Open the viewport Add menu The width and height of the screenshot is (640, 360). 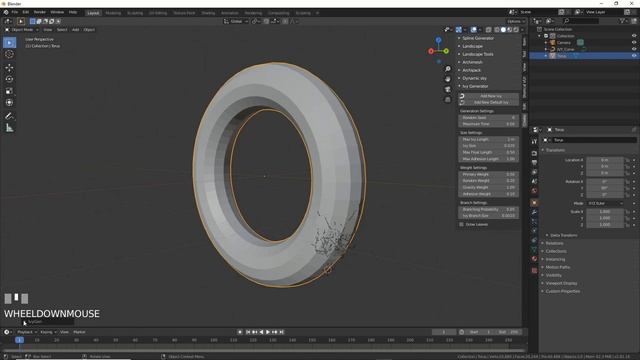[x=76, y=29]
